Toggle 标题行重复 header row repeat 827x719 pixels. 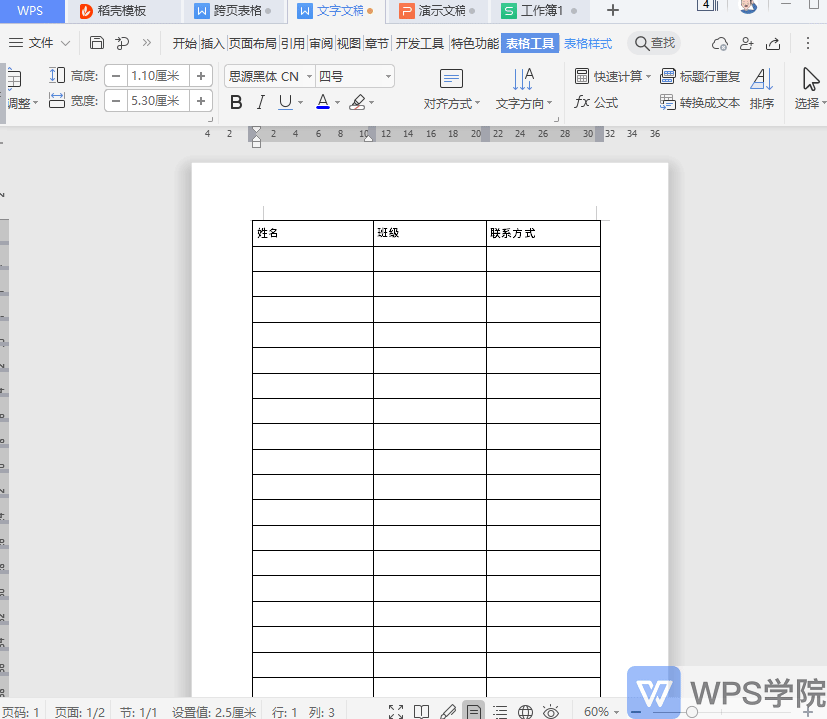[700, 76]
